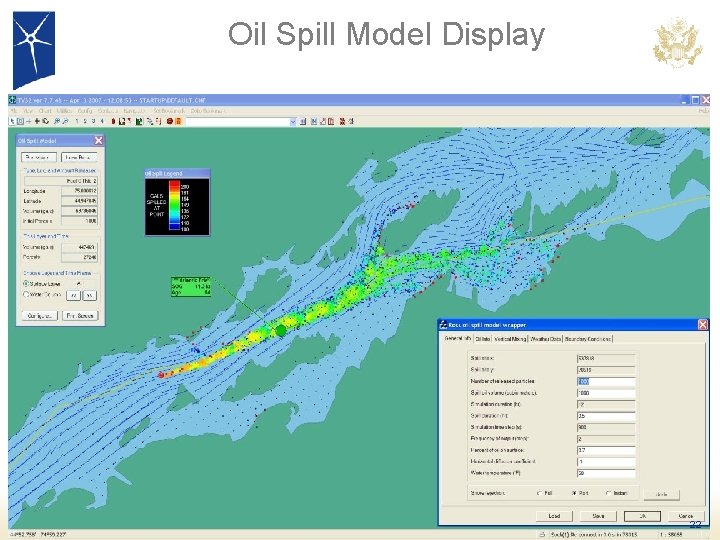
Task: Open the Config menu
Action: (x=85, y=111)
